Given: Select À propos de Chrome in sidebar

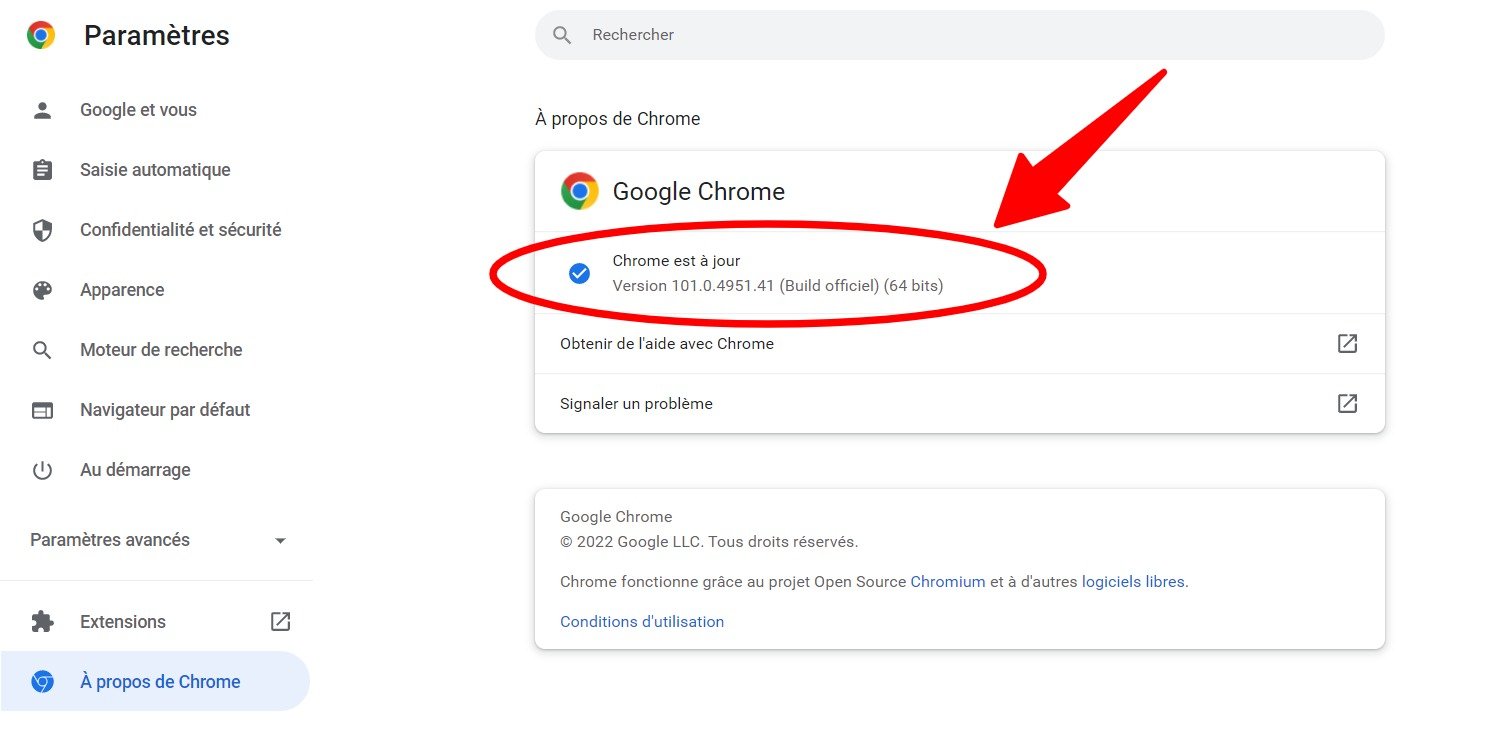Looking at the screenshot, I should click(x=160, y=682).
